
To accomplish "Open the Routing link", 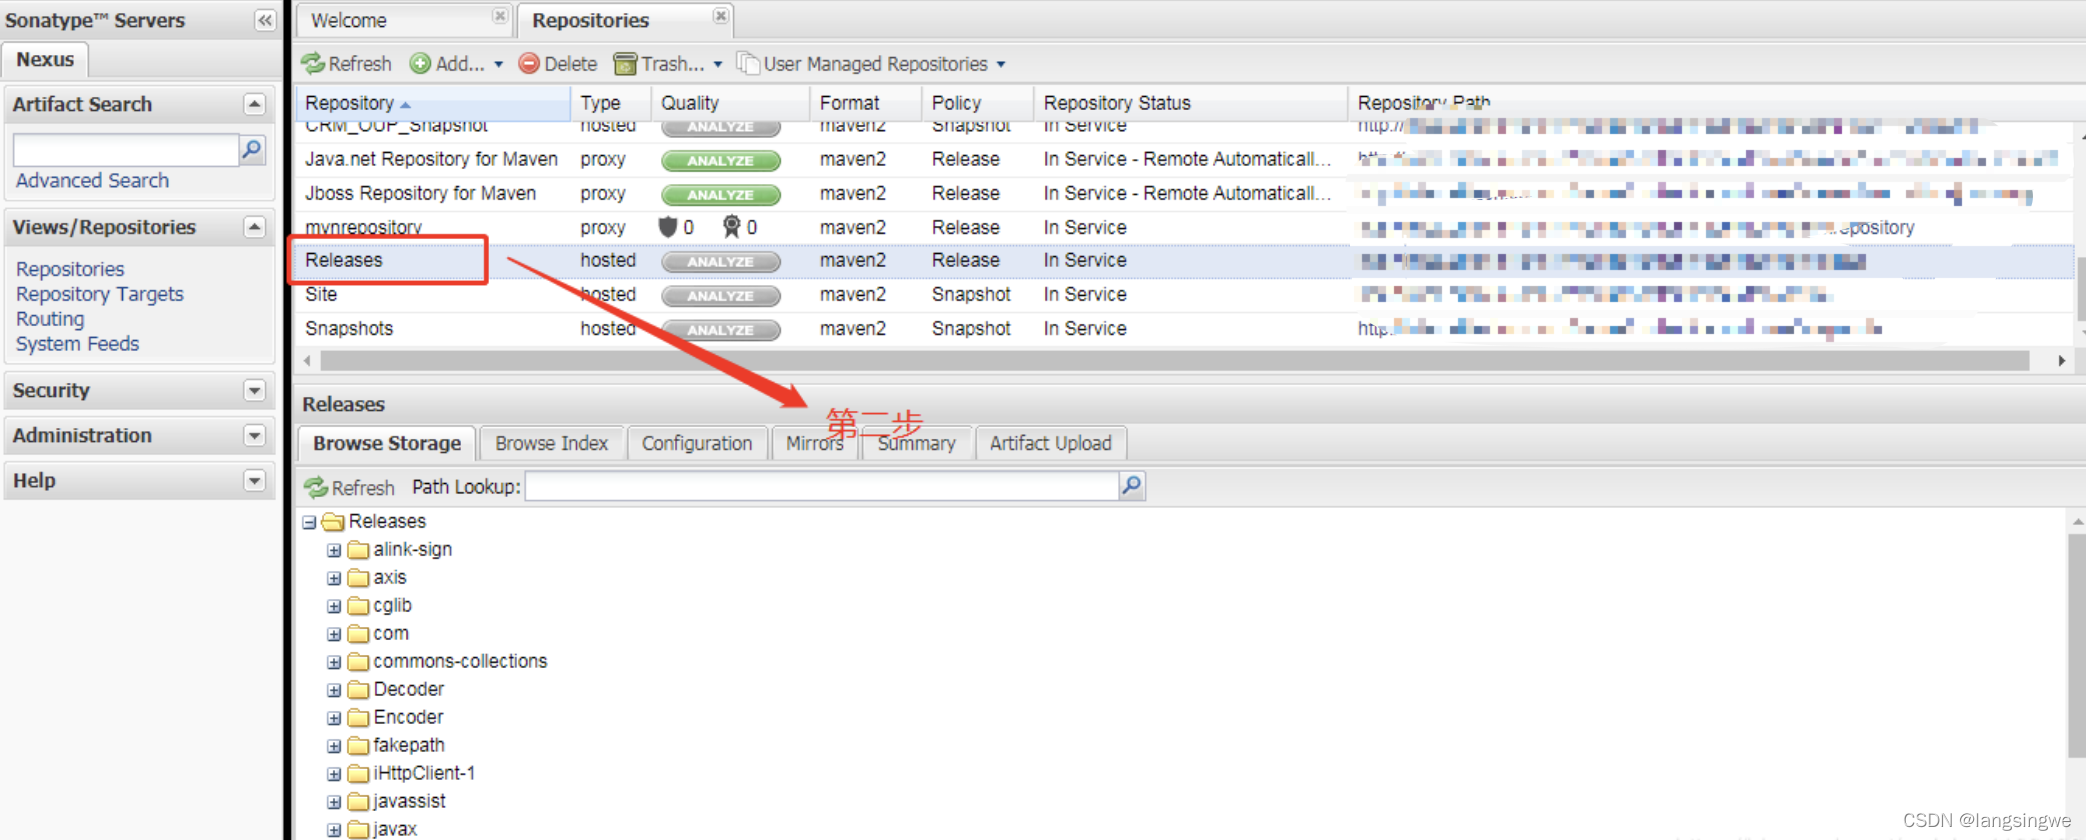I will (x=50, y=319).
